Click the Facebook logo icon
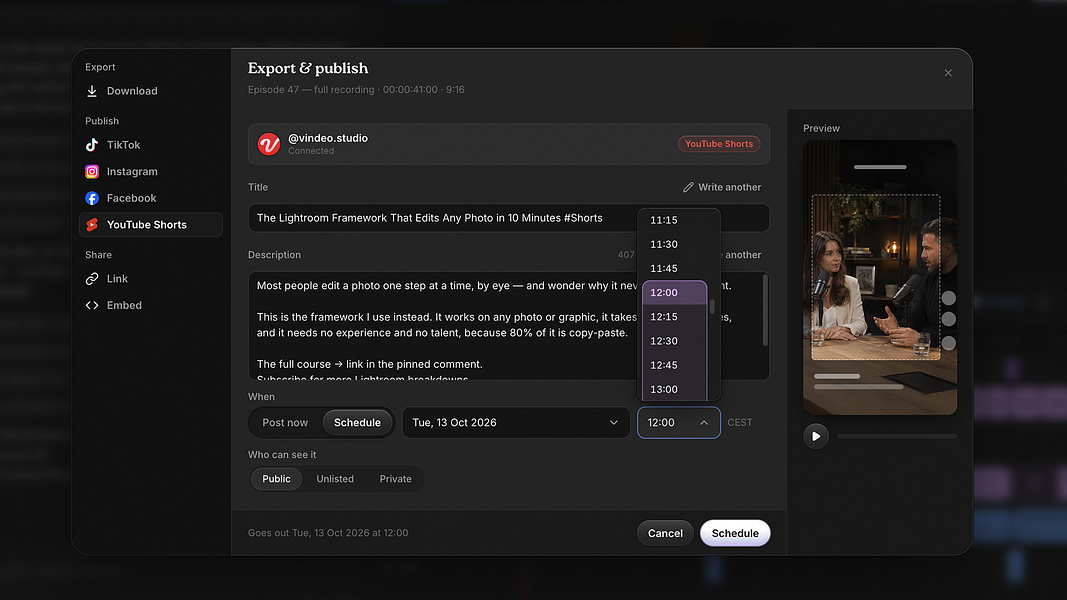The height and width of the screenshot is (600, 1067). tap(92, 198)
